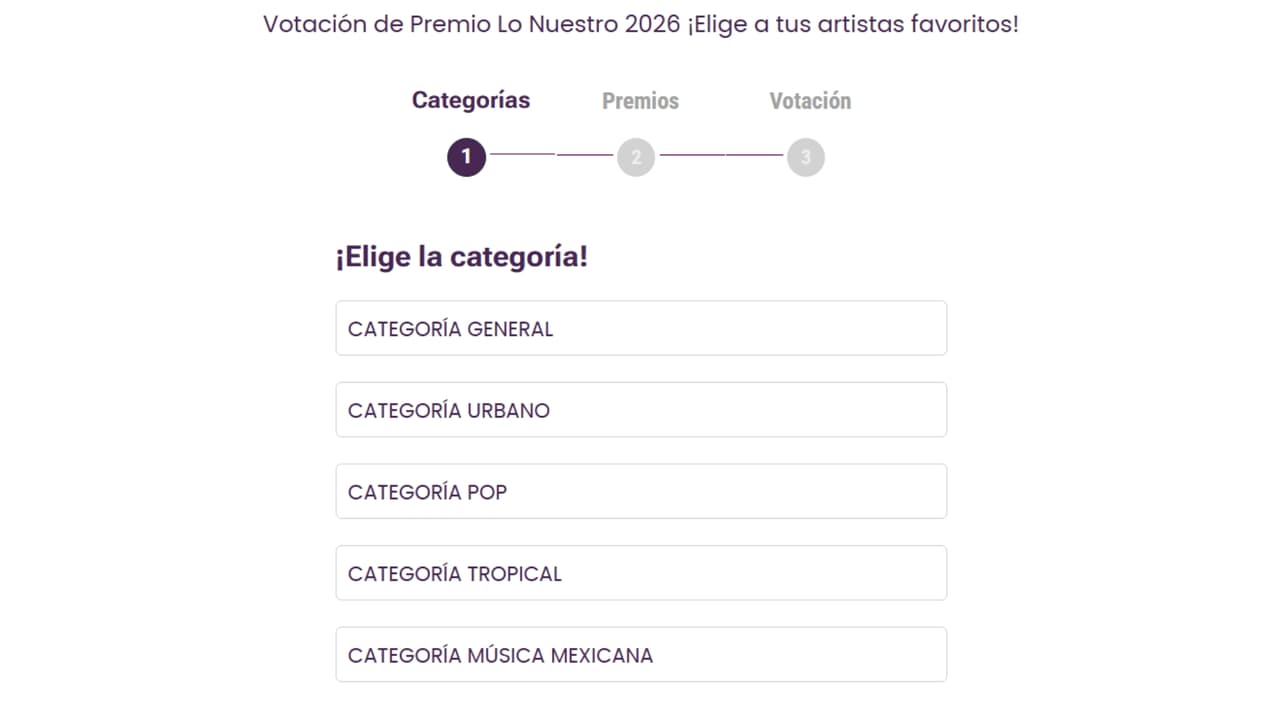Open the urban music category option
The width and height of the screenshot is (1280, 720).
(641, 409)
